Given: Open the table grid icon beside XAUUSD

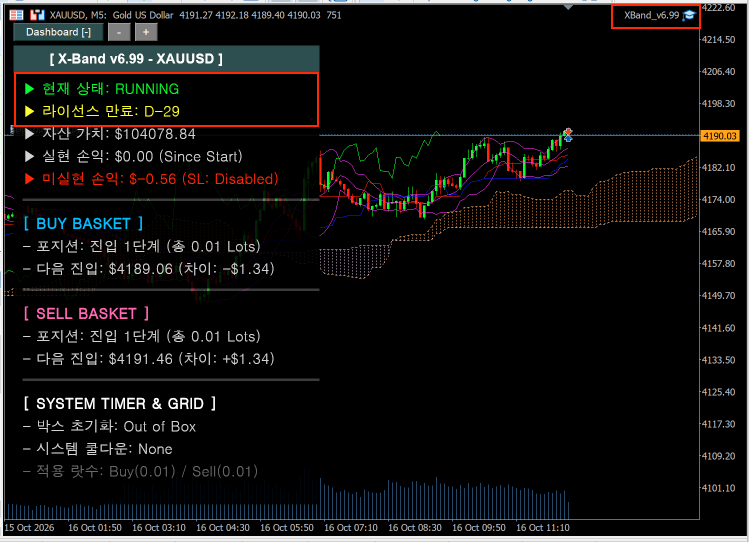Looking at the screenshot, I should click(16, 15).
